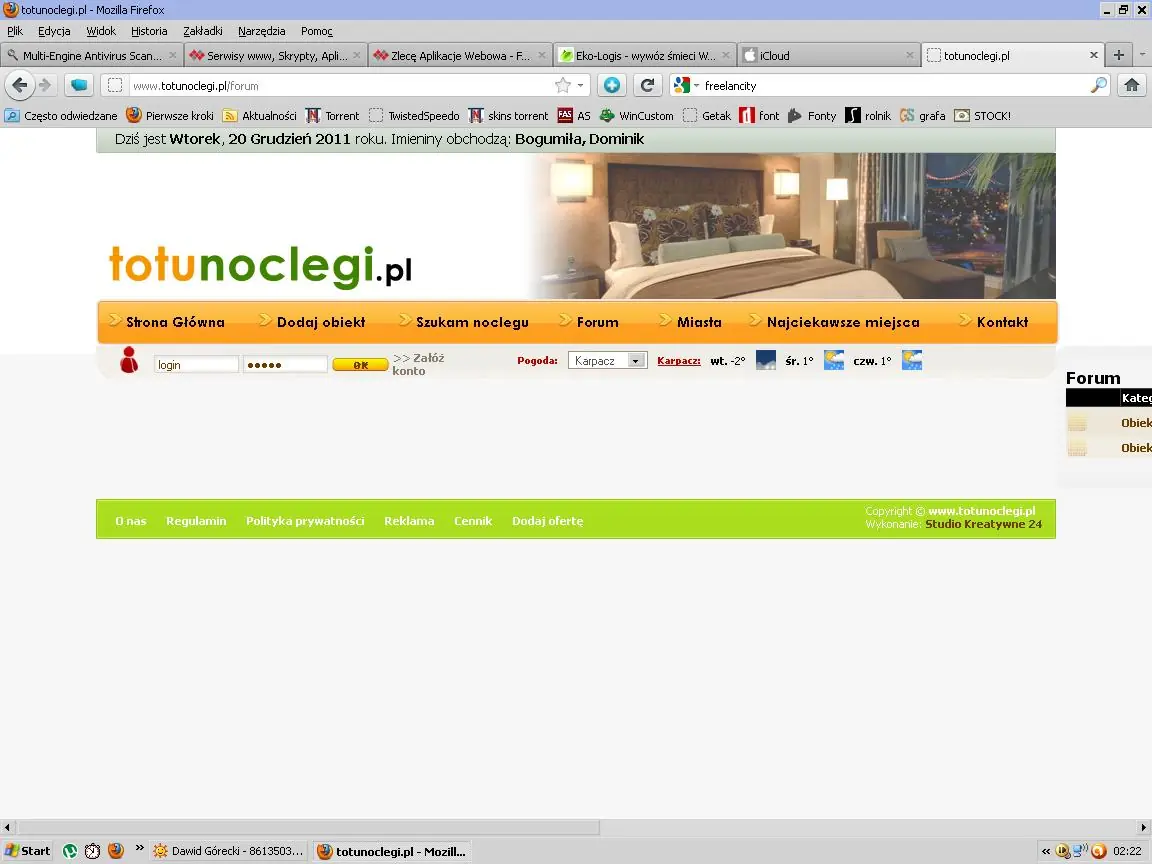Image resolution: width=1152 pixels, height=864 pixels.
Task: Click the Załóż konto link
Action: click(x=418, y=364)
